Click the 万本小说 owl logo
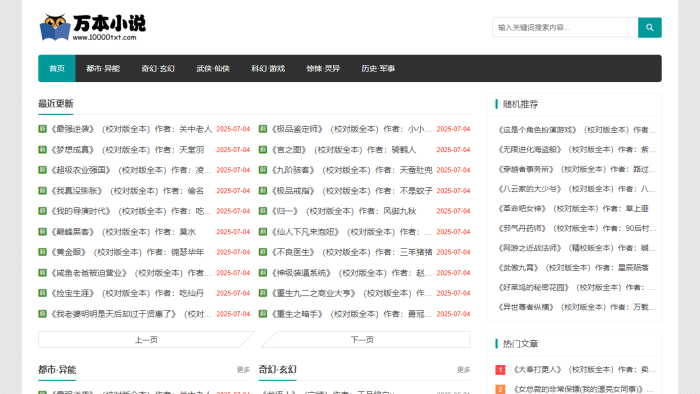This screenshot has width=700, height=394. [92, 27]
